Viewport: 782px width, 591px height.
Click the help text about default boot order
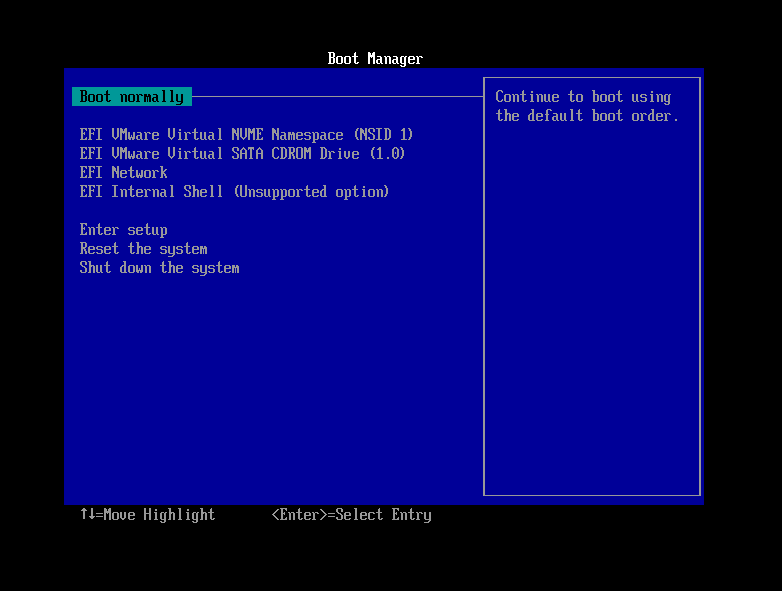tap(586, 106)
